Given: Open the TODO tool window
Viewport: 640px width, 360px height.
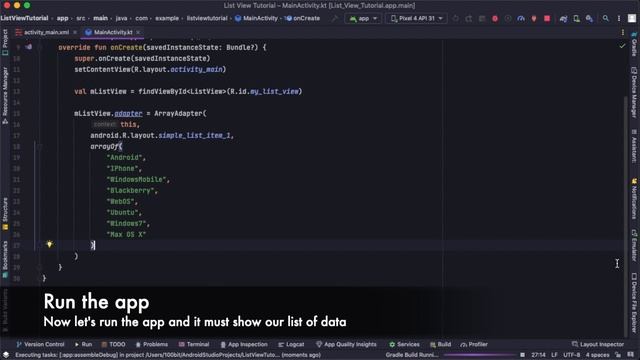Looking at the screenshot, I should click(113, 344).
